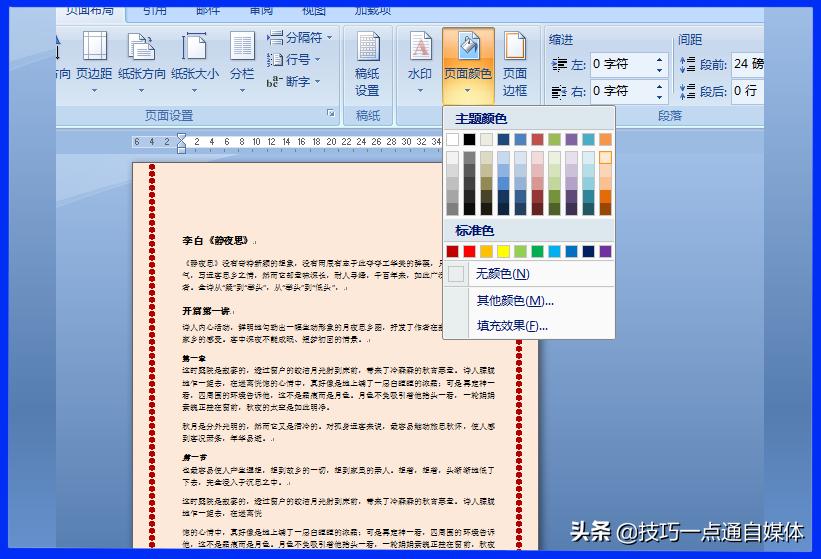
Task: Open the 纸张大小 paper size list
Action: [x=194, y=62]
